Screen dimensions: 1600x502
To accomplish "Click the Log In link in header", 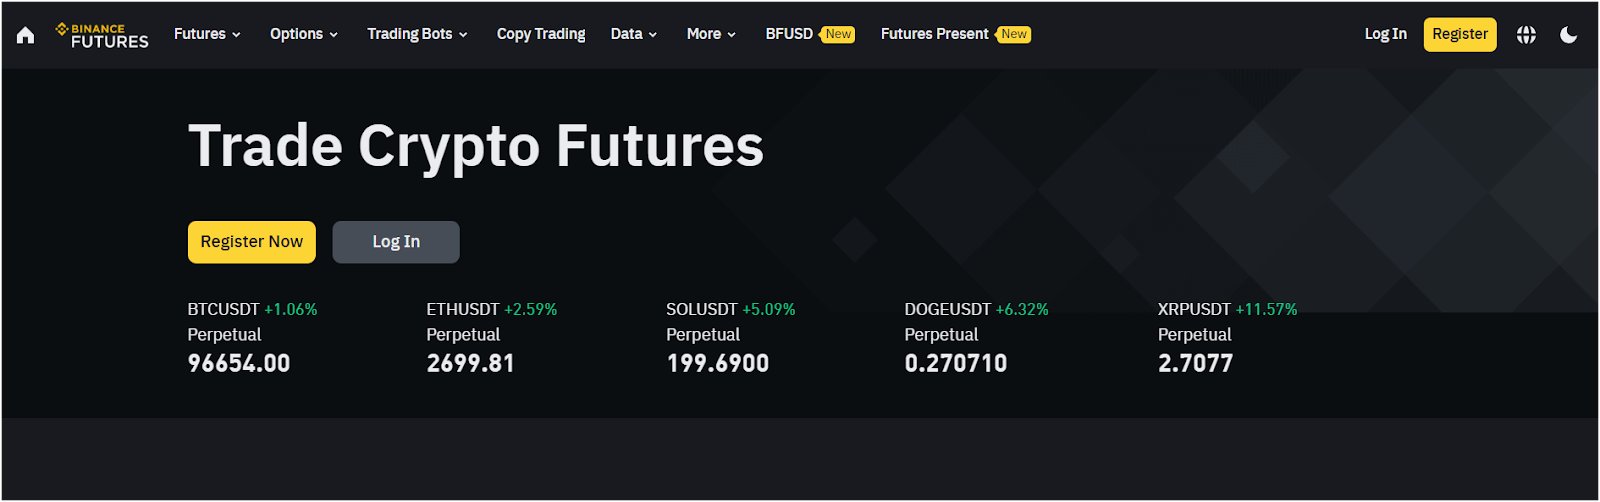I will click(1385, 34).
